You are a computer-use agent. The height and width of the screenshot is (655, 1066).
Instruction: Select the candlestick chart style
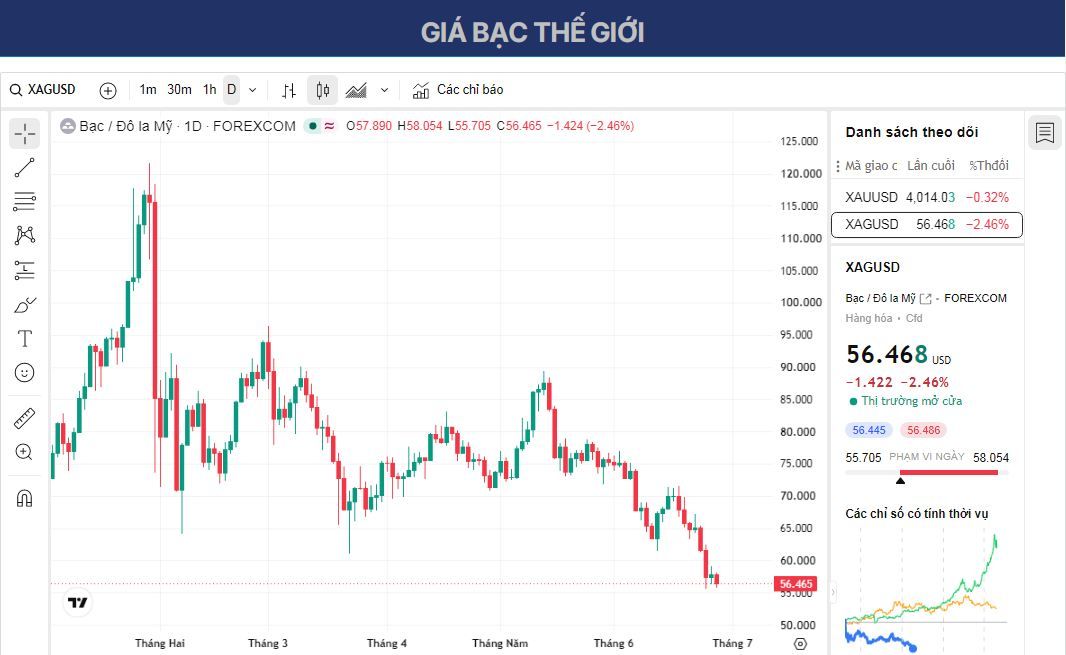[x=322, y=90]
